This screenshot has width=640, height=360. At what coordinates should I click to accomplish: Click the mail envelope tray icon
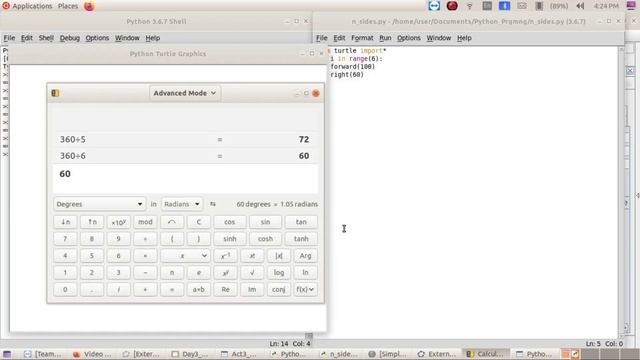(x=522, y=6)
